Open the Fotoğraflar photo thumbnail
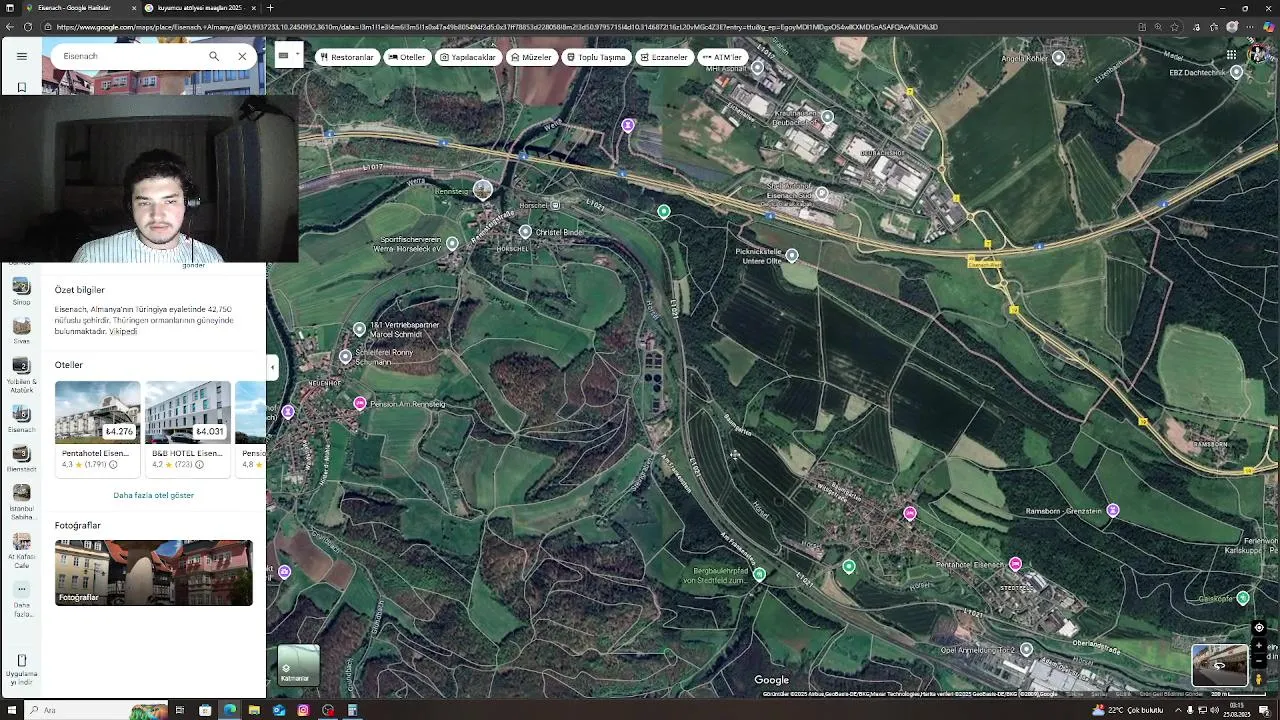 pyautogui.click(x=153, y=572)
